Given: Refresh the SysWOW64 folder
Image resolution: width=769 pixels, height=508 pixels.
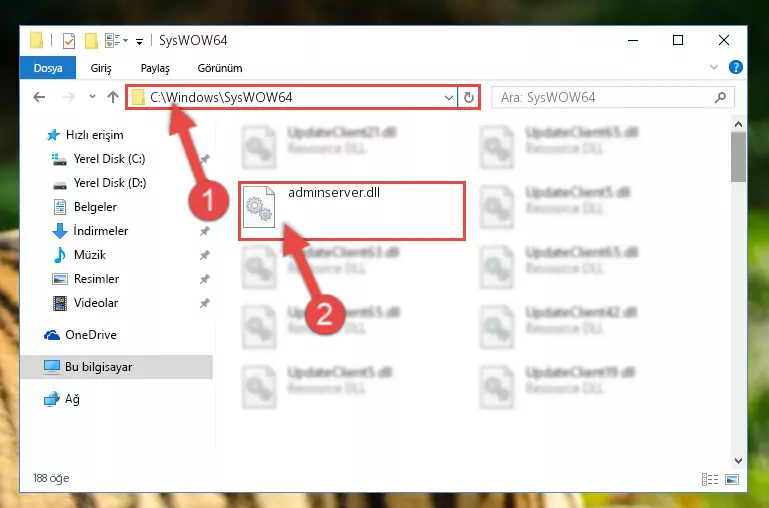Looking at the screenshot, I should 469,97.
